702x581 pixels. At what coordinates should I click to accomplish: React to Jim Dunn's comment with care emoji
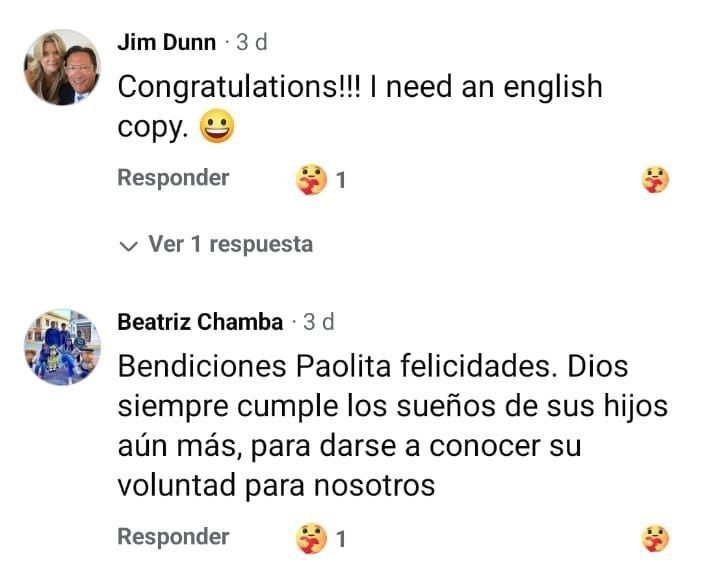655,180
